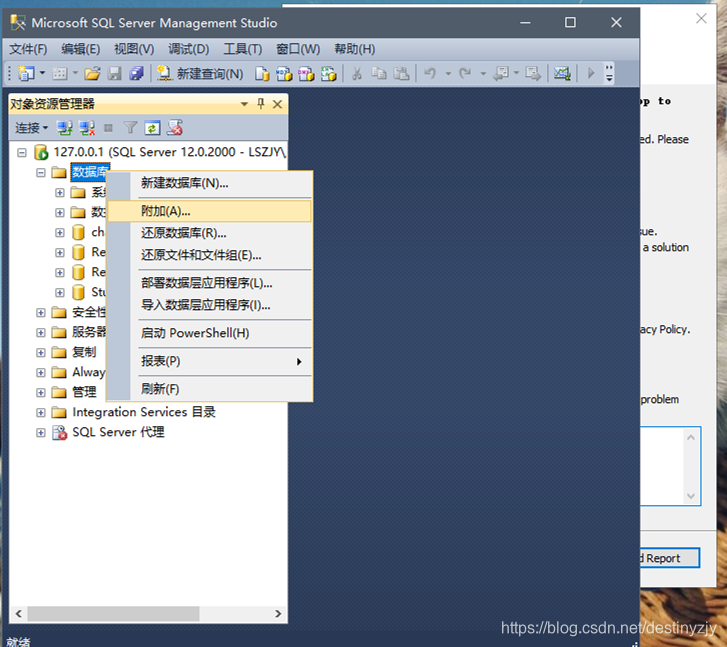Open the 帮助(H) menu

tap(355, 49)
